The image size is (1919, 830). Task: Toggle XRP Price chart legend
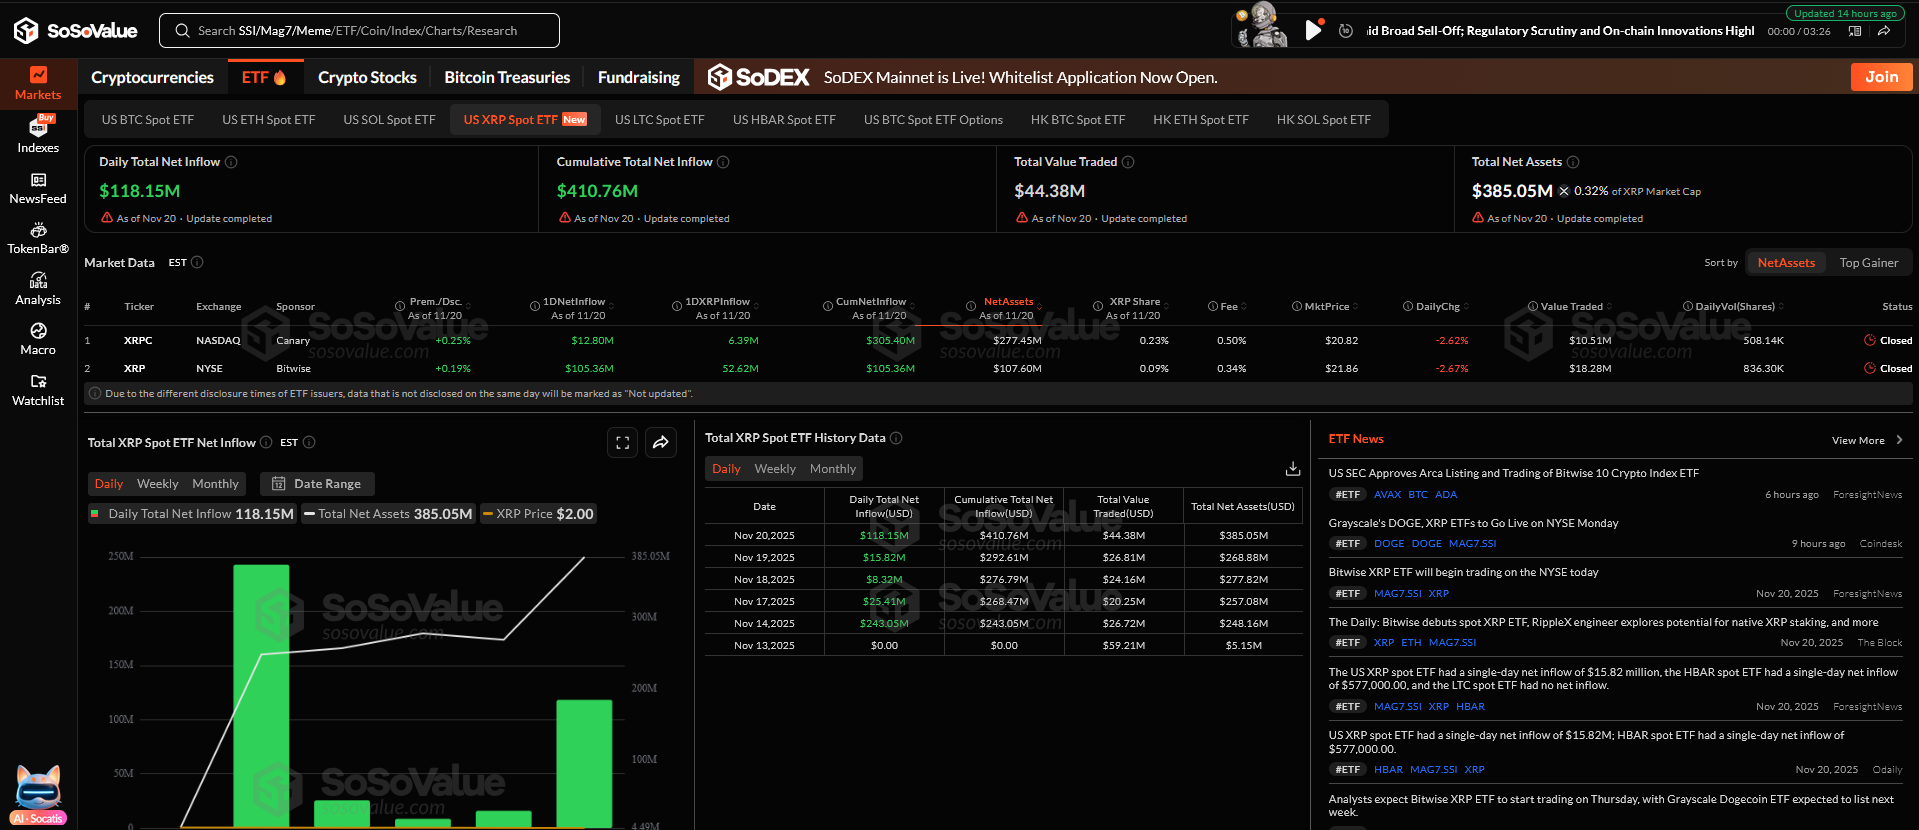pyautogui.click(x=538, y=514)
